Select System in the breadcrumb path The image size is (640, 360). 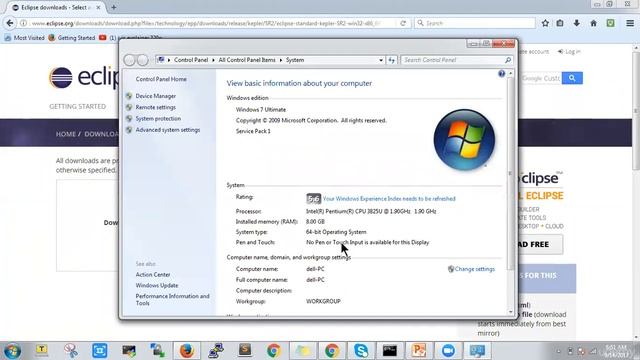pos(295,60)
